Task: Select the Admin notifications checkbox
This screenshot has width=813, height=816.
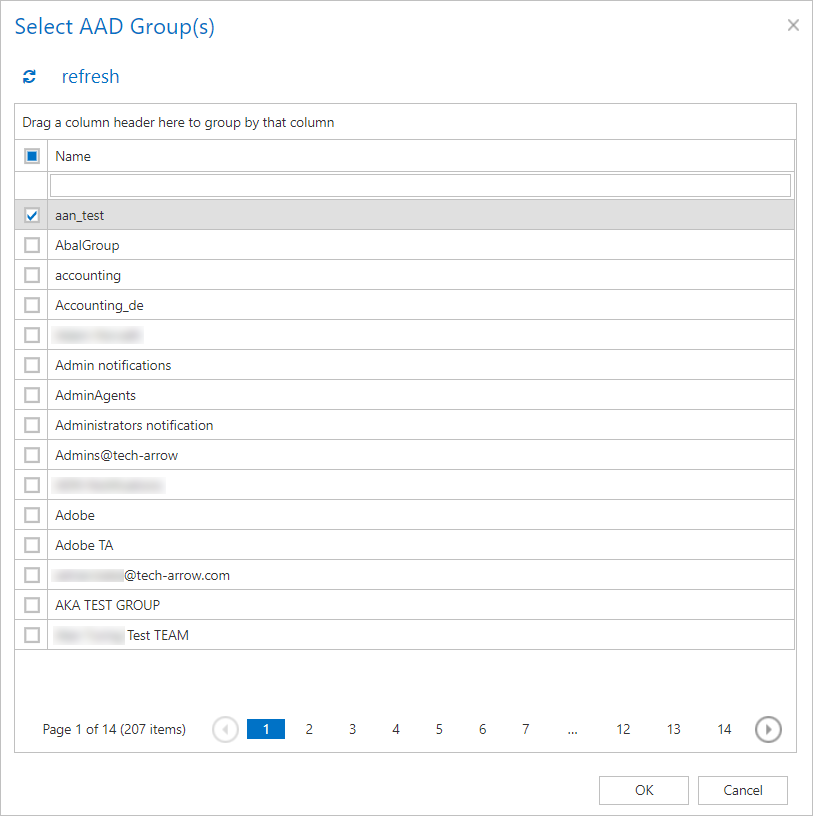Action: (x=32, y=365)
